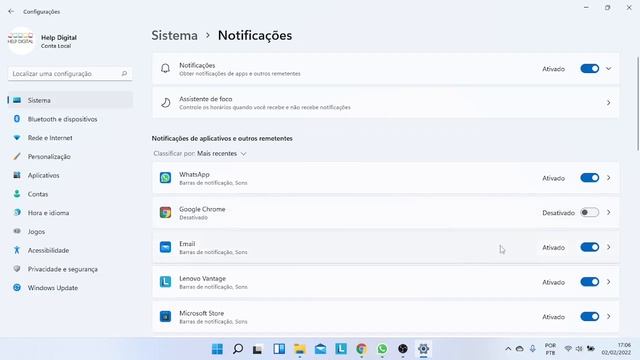This screenshot has width=640, height=360.
Task: Open Contas settings
Action: [x=70, y=194]
